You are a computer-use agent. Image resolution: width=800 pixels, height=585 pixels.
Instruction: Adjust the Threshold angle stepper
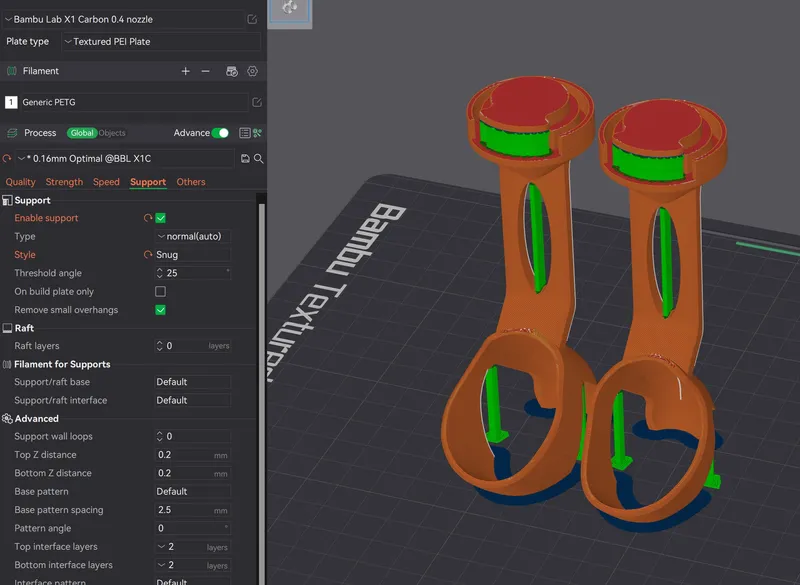coord(159,273)
